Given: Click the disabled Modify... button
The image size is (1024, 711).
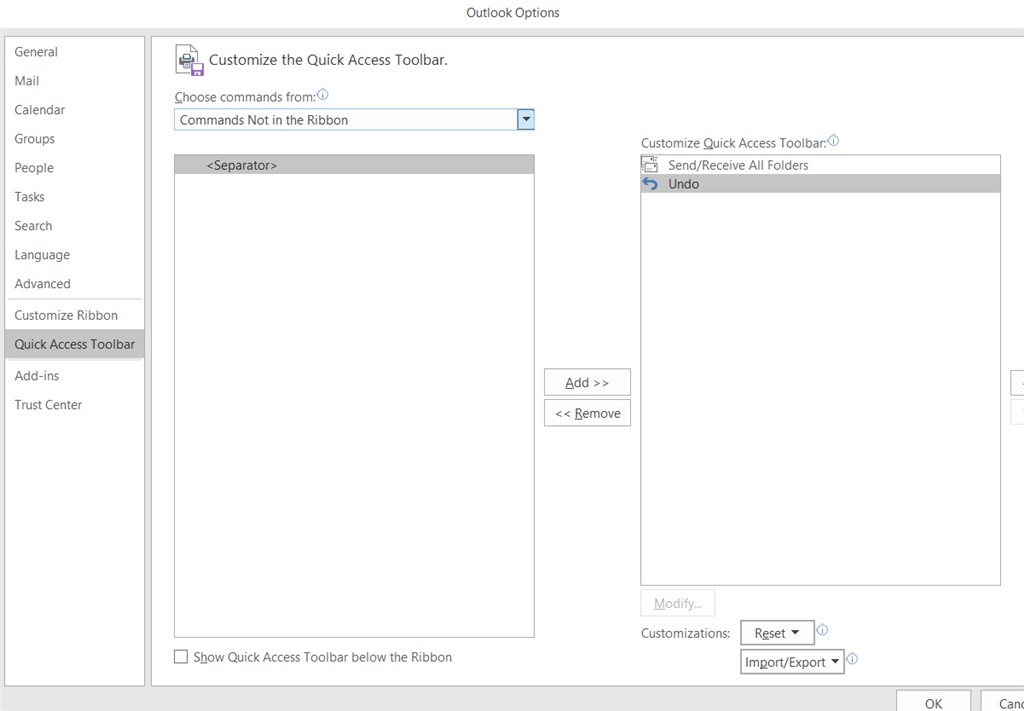Looking at the screenshot, I should pyautogui.click(x=677, y=603).
